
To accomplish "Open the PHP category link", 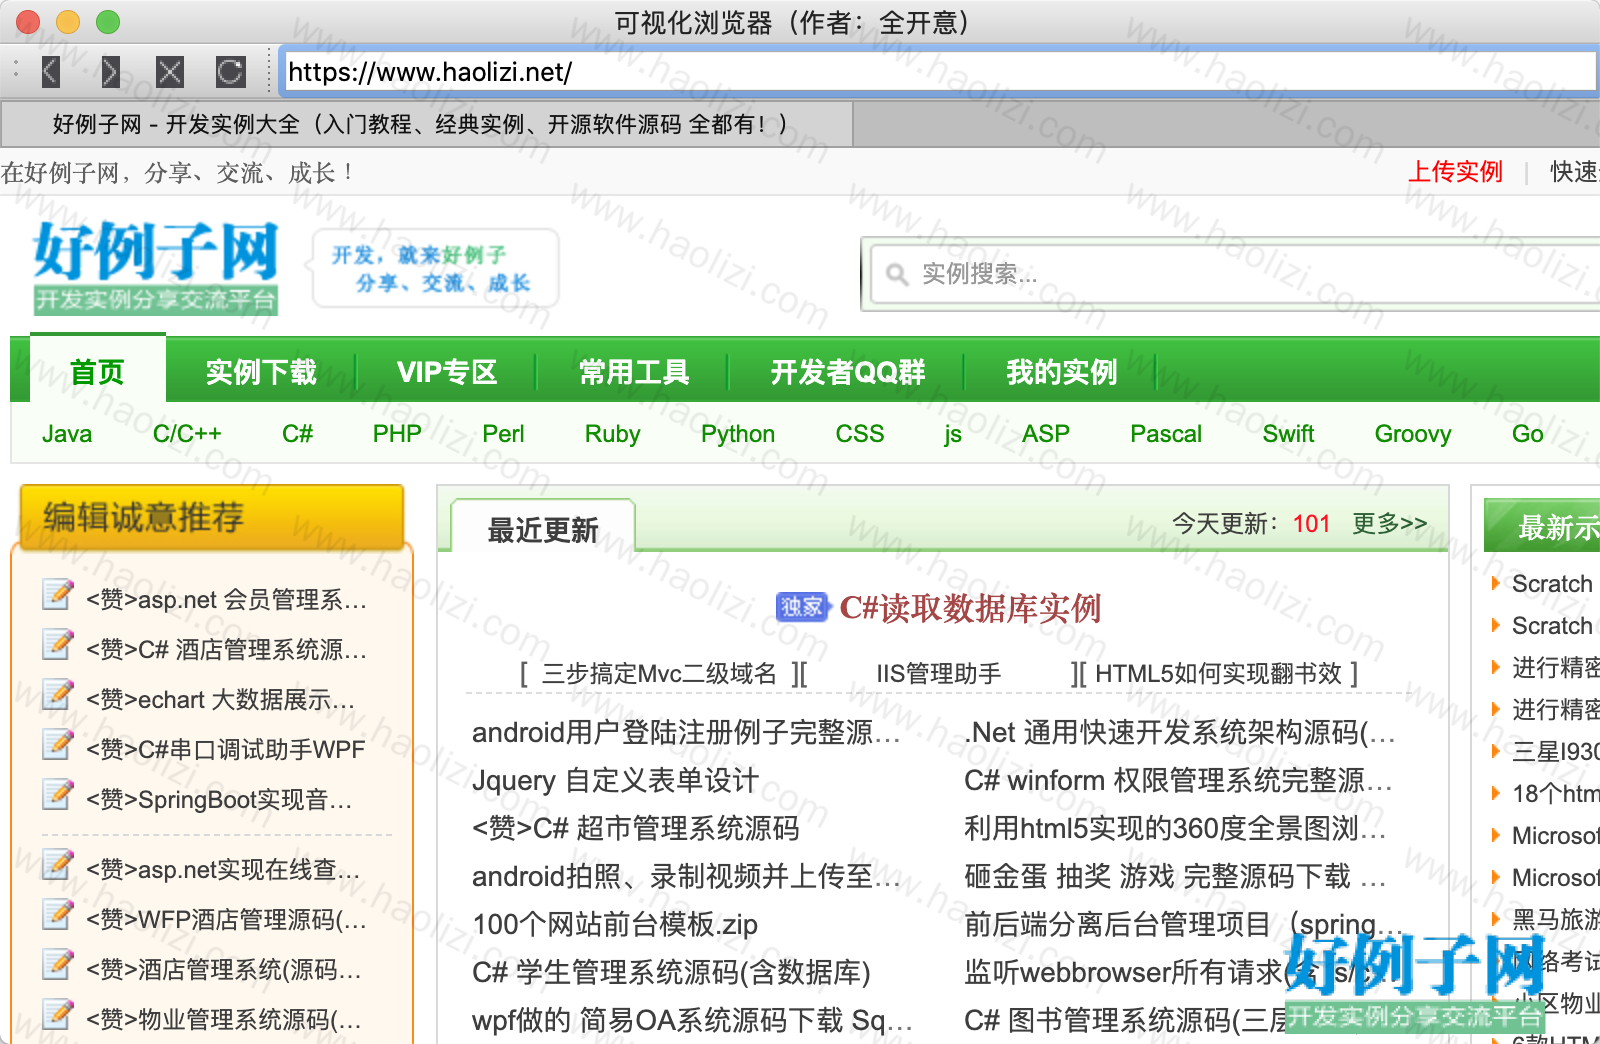I will click(397, 434).
